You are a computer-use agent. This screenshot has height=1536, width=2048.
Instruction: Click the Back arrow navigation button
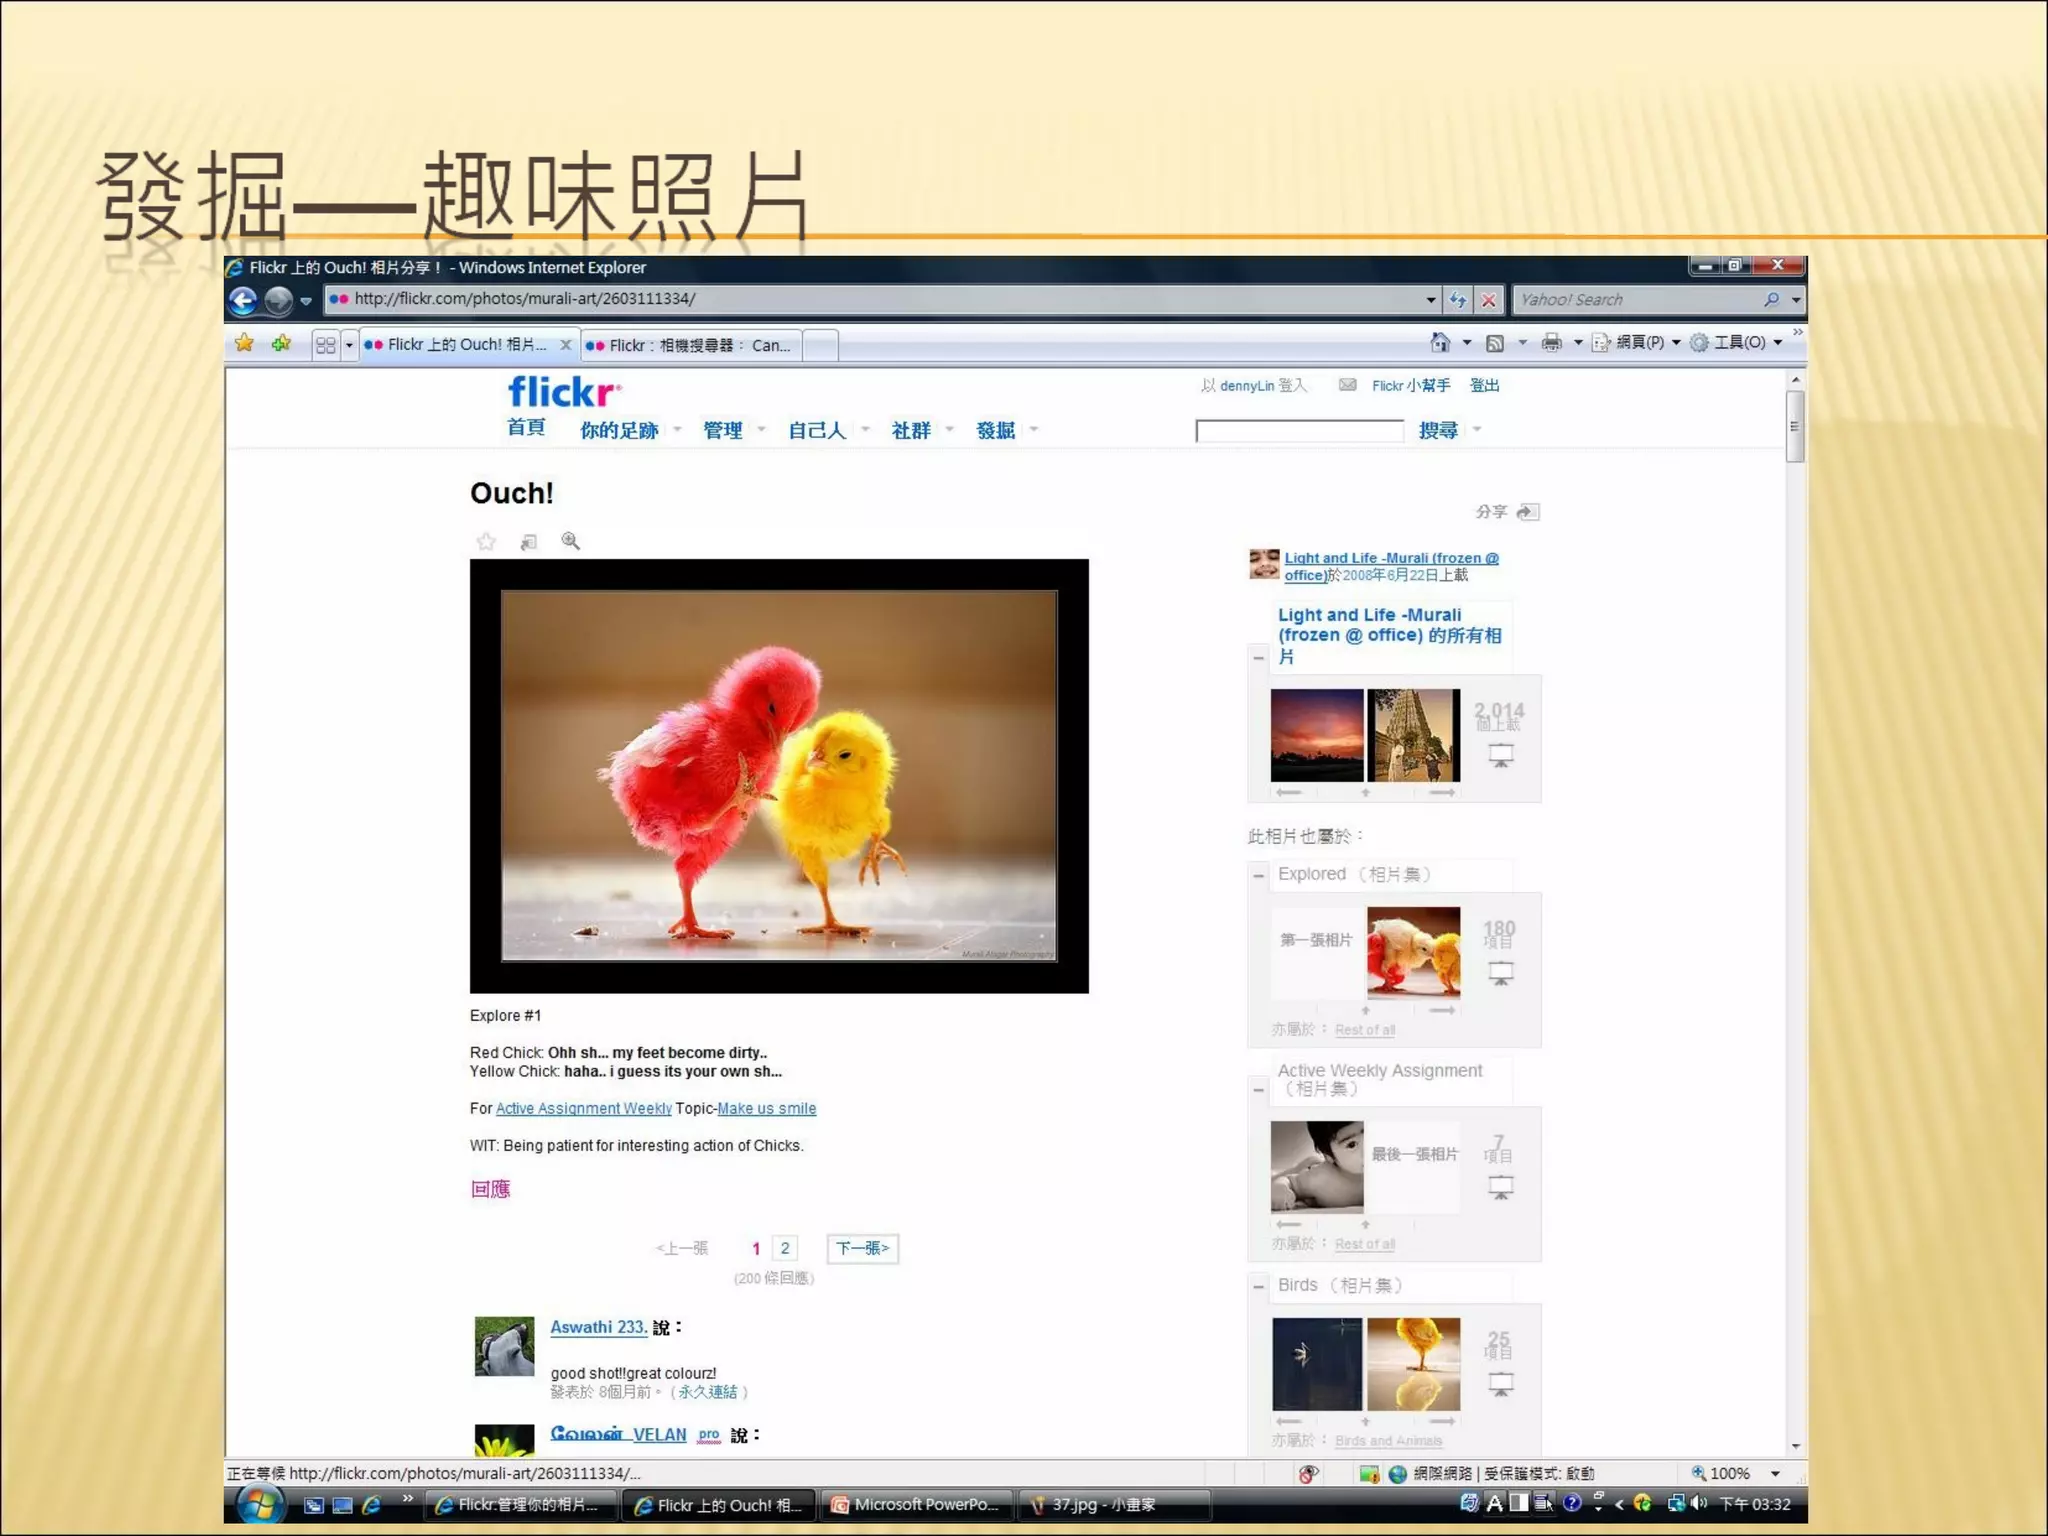pyautogui.click(x=243, y=299)
